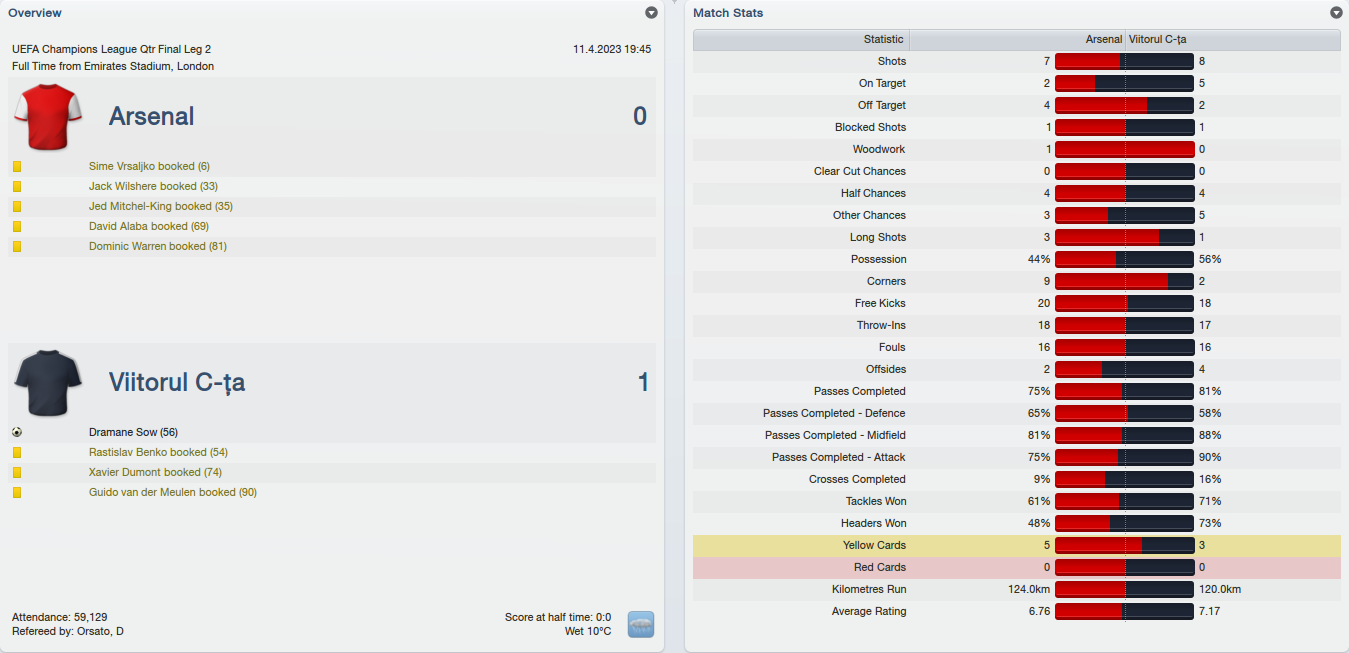Image resolution: width=1349 pixels, height=653 pixels.
Task: Select the Arsenal team name
Action: [x=151, y=117]
